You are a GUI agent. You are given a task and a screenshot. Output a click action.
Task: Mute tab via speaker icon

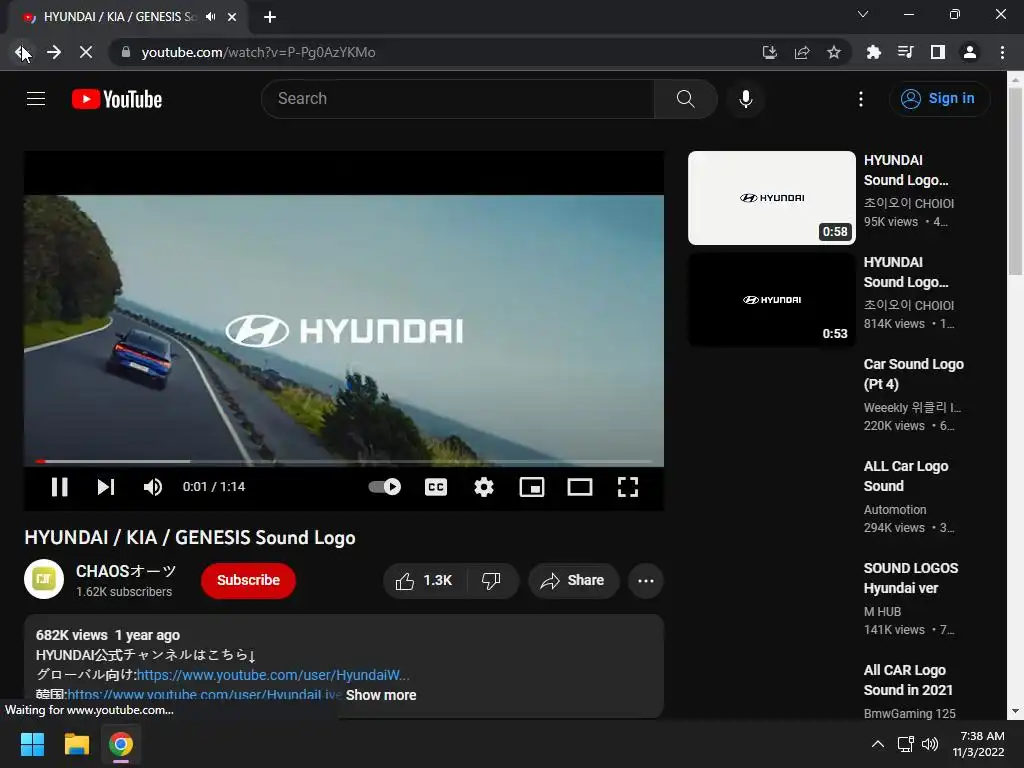[210, 17]
